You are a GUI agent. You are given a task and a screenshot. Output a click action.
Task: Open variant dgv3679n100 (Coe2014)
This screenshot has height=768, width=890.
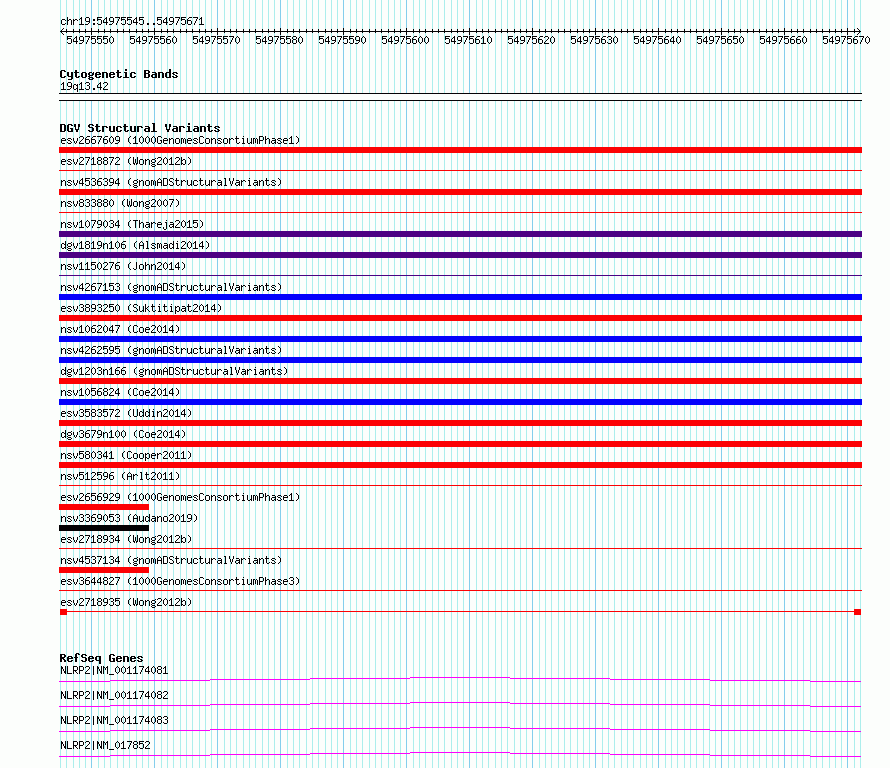(123, 434)
